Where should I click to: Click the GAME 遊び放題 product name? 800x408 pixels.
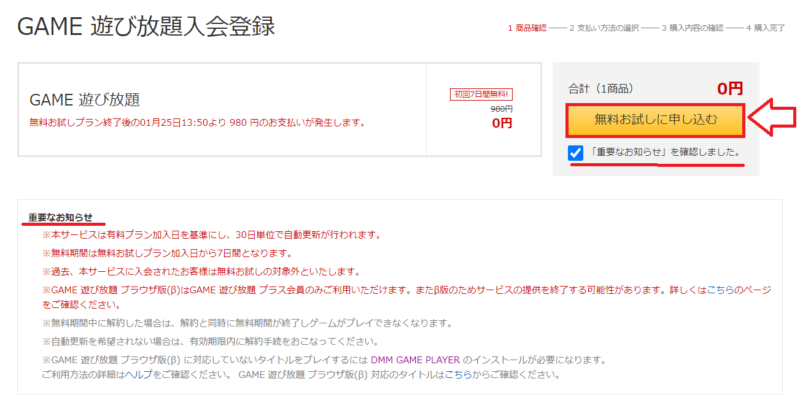coord(85,99)
